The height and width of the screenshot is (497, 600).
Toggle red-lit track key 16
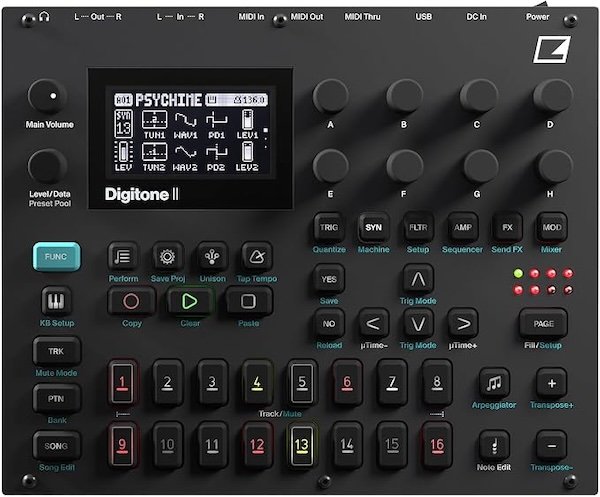pos(437,445)
